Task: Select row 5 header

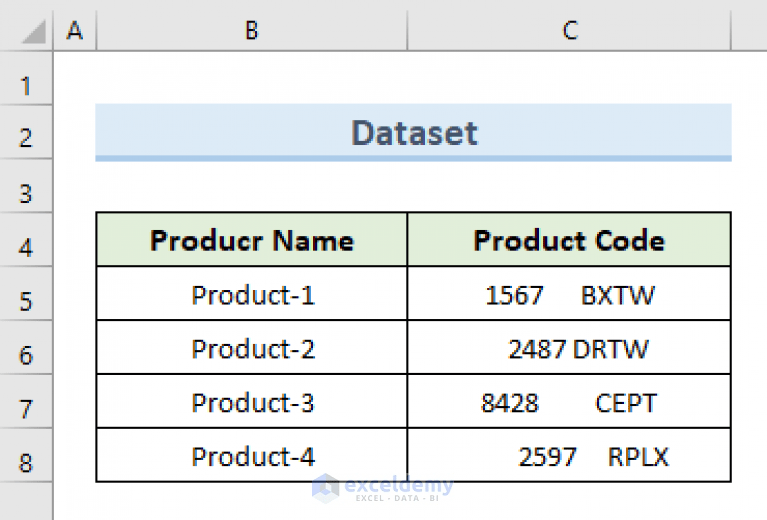Action: pos(26,294)
